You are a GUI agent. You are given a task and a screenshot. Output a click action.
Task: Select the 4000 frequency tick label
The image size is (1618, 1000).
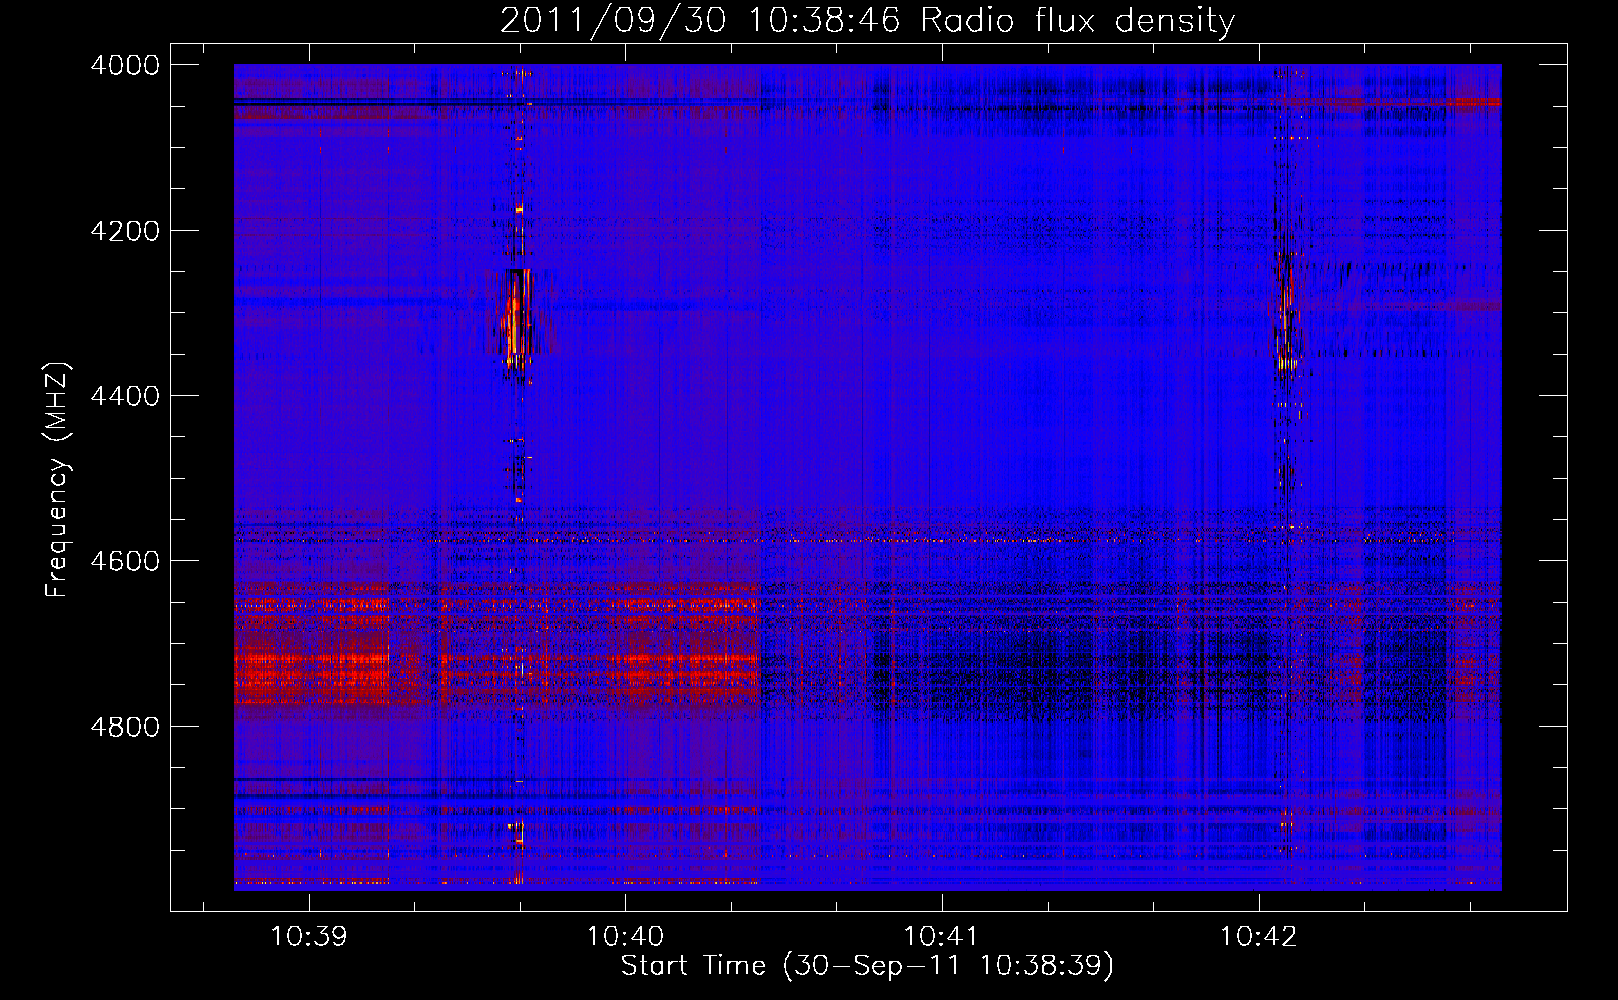[x=125, y=65]
